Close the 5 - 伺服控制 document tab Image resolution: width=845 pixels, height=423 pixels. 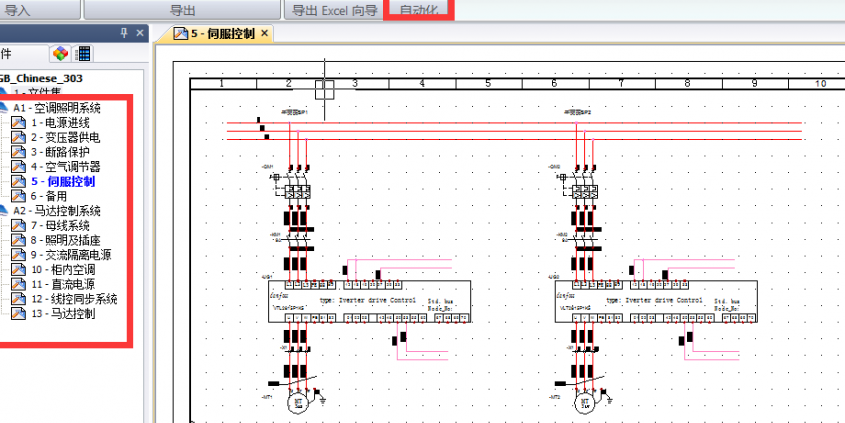(264, 33)
